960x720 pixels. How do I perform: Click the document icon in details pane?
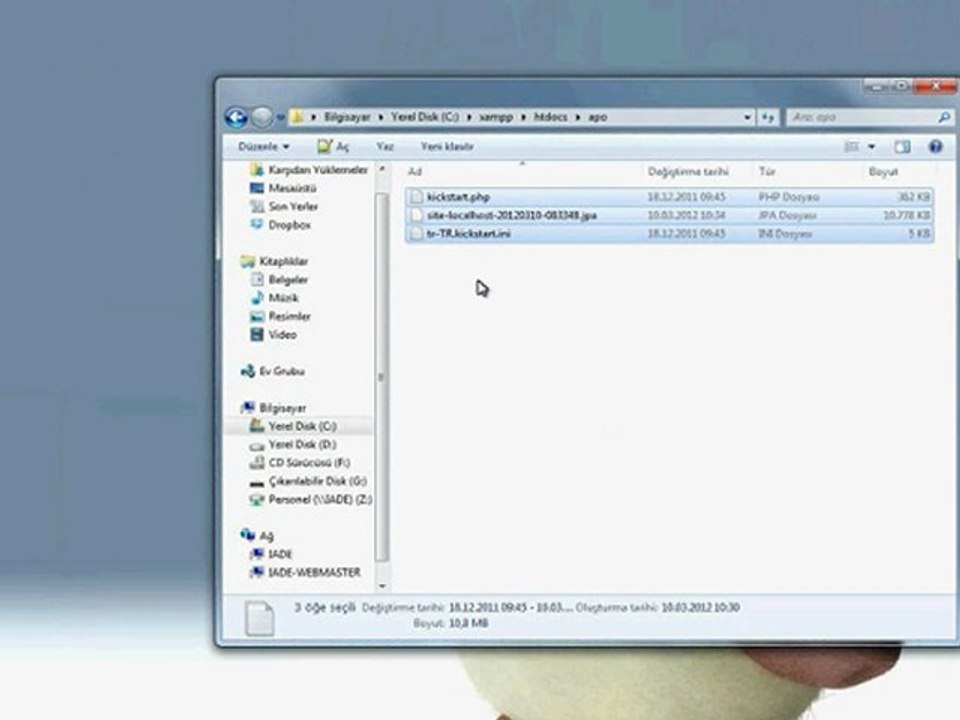click(x=260, y=618)
